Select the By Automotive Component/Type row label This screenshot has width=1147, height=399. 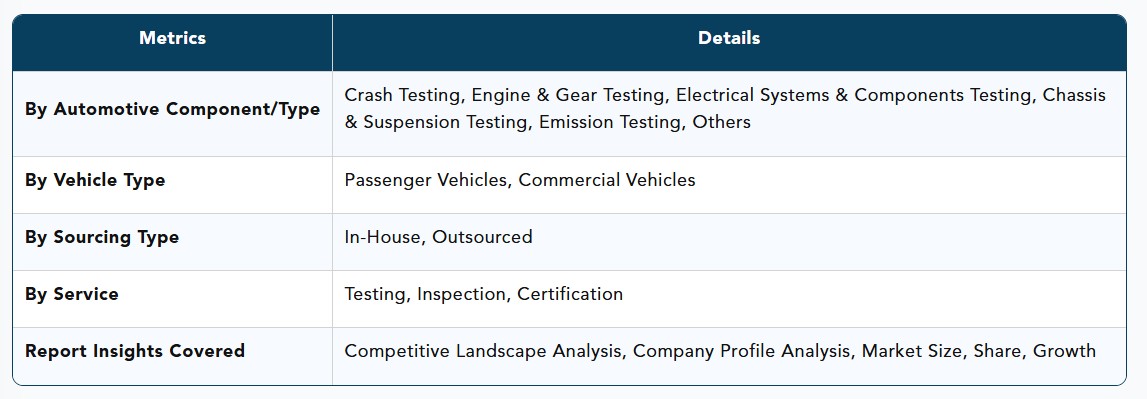(x=173, y=110)
